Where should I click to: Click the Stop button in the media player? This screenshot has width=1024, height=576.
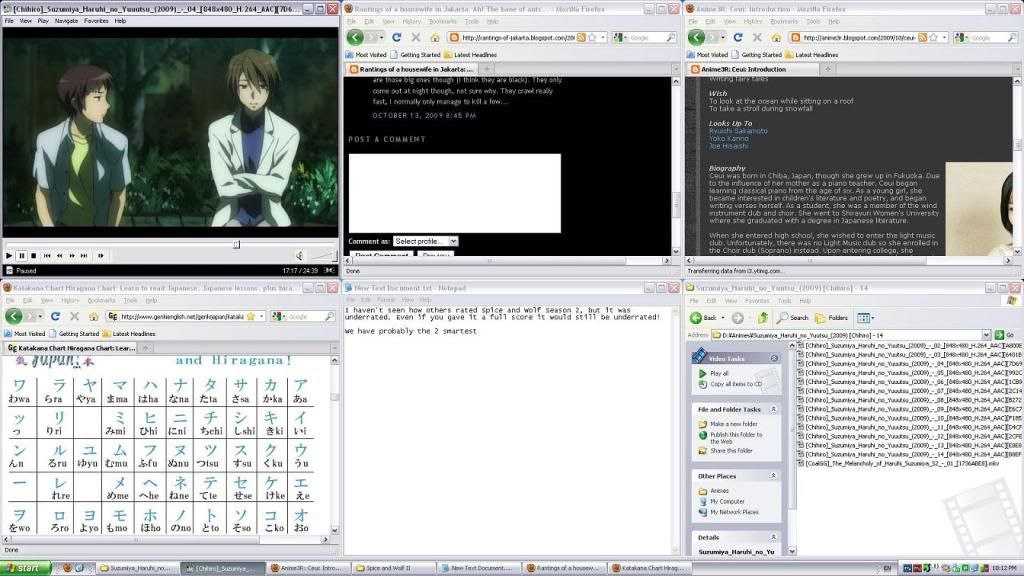click(x=34, y=256)
